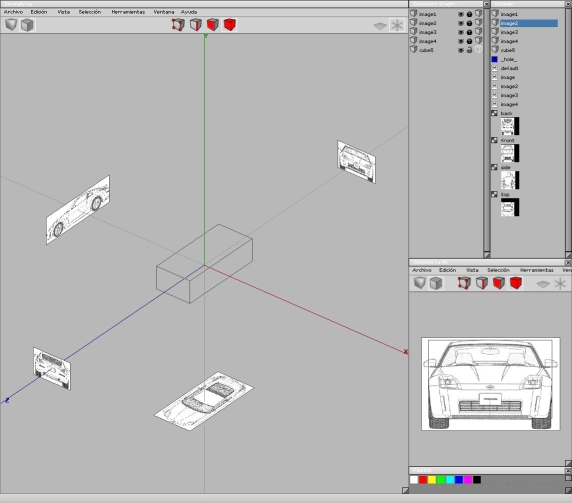Image resolution: width=572 pixels, height=503 pixels.
Task: Toggle ground plane icon in main Geometry toolbar
Action: point(380,26)
